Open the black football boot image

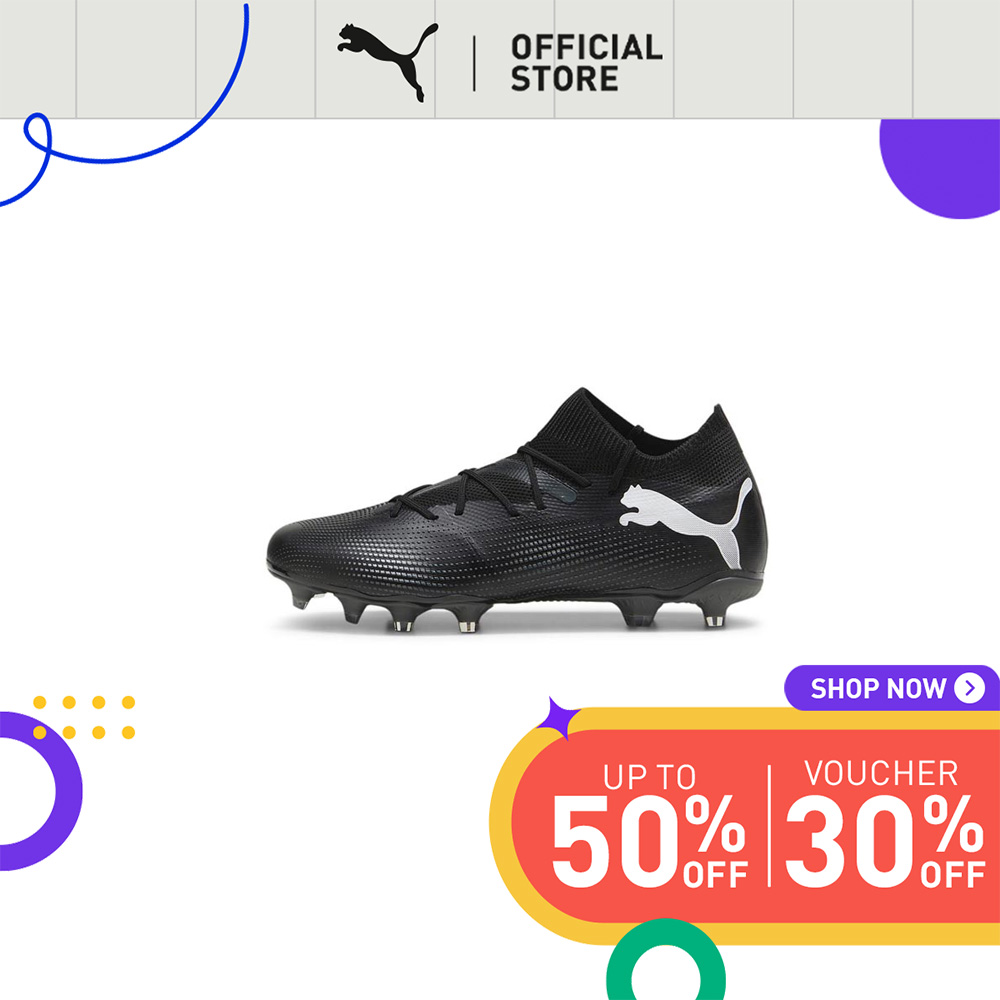point(517,510)
